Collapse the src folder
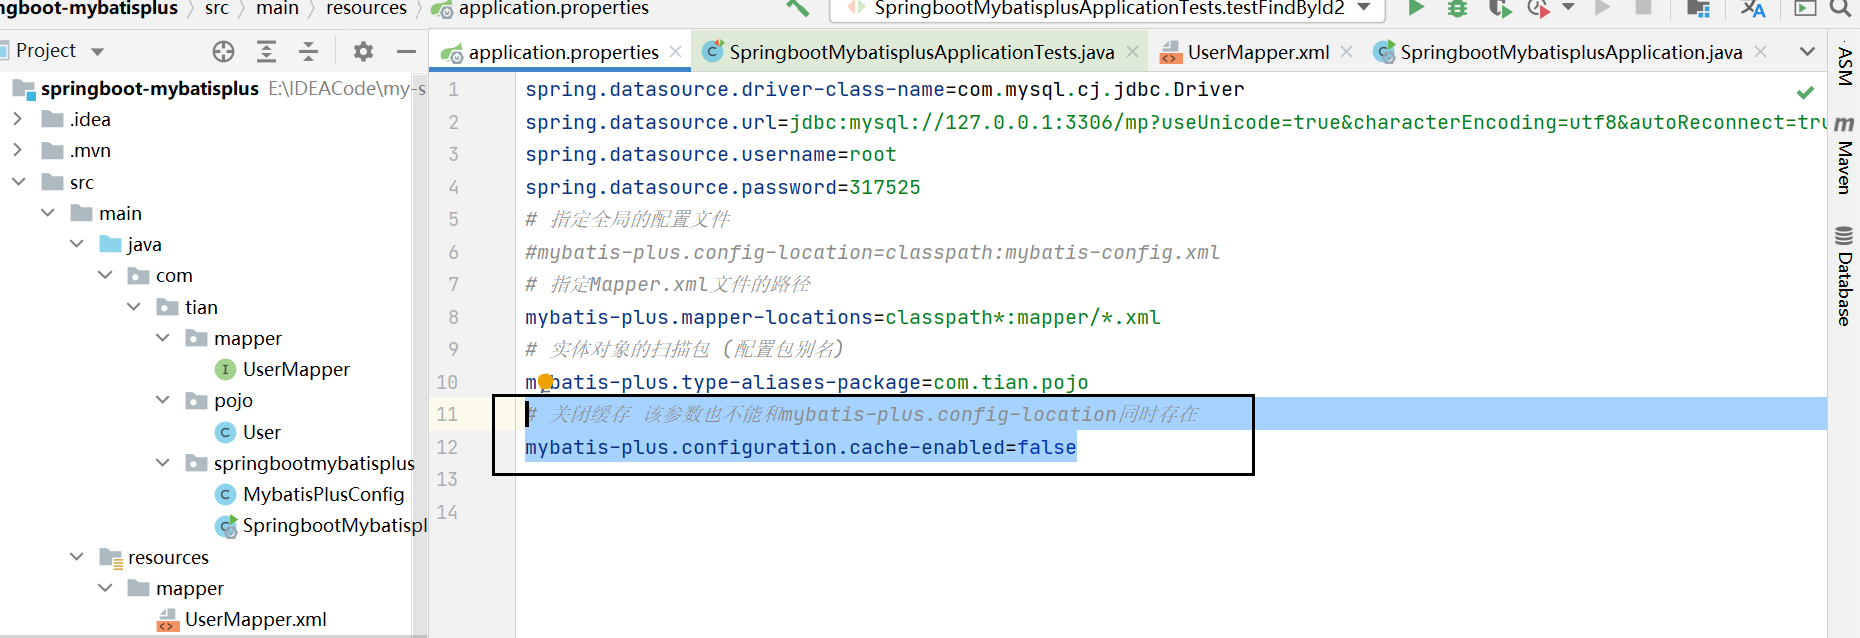The image size is (1860, 638). [x=18, y=182]
